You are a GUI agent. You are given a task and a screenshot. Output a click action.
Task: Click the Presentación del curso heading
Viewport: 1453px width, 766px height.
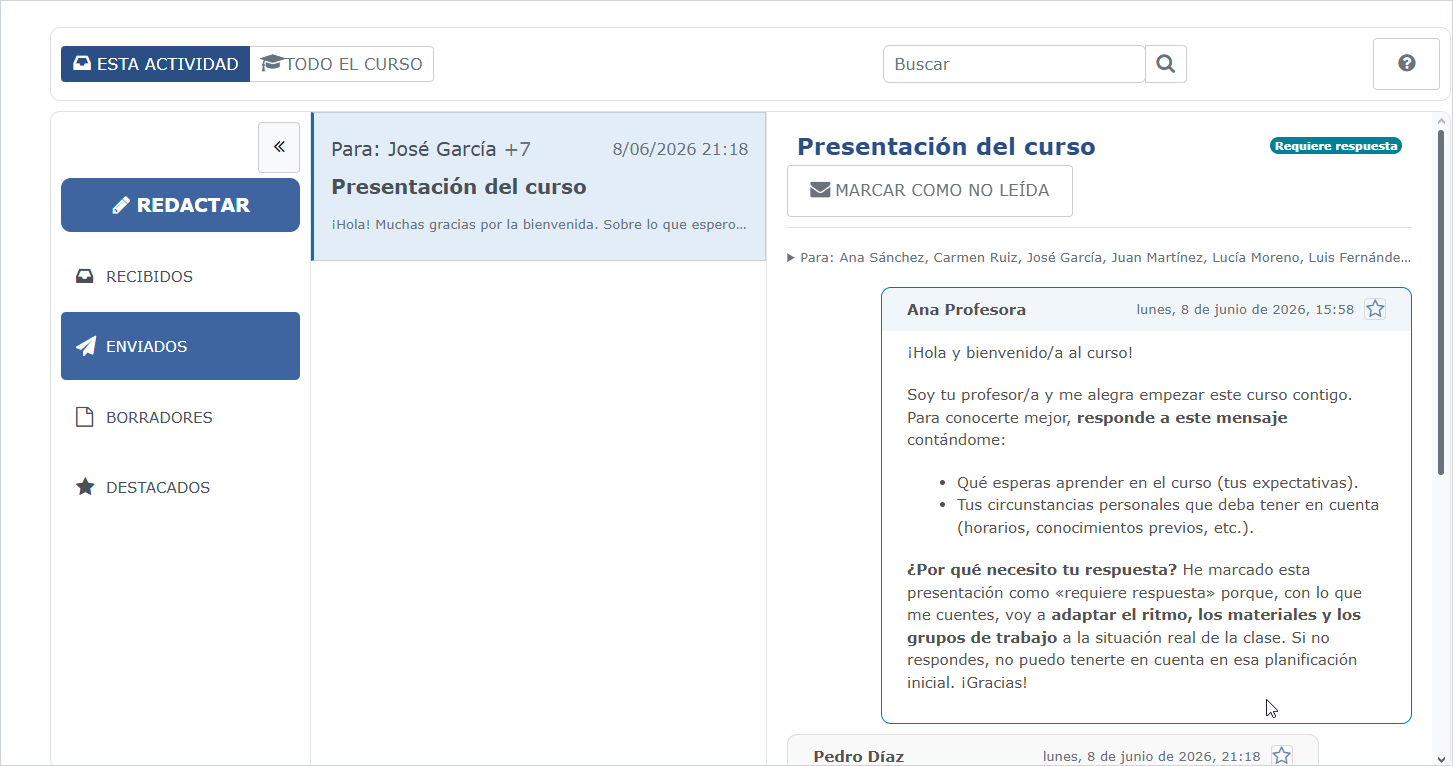coord(946,147)
